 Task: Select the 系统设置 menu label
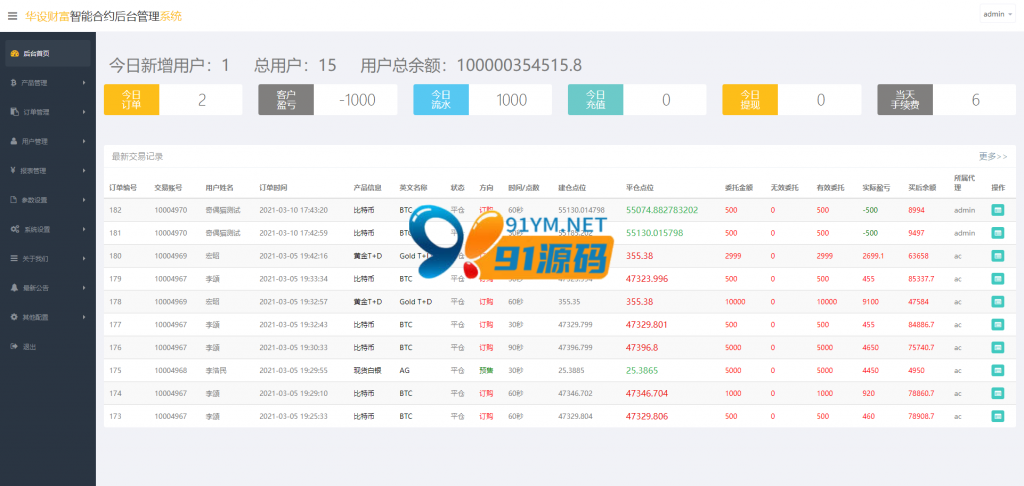tap(37, 229)
